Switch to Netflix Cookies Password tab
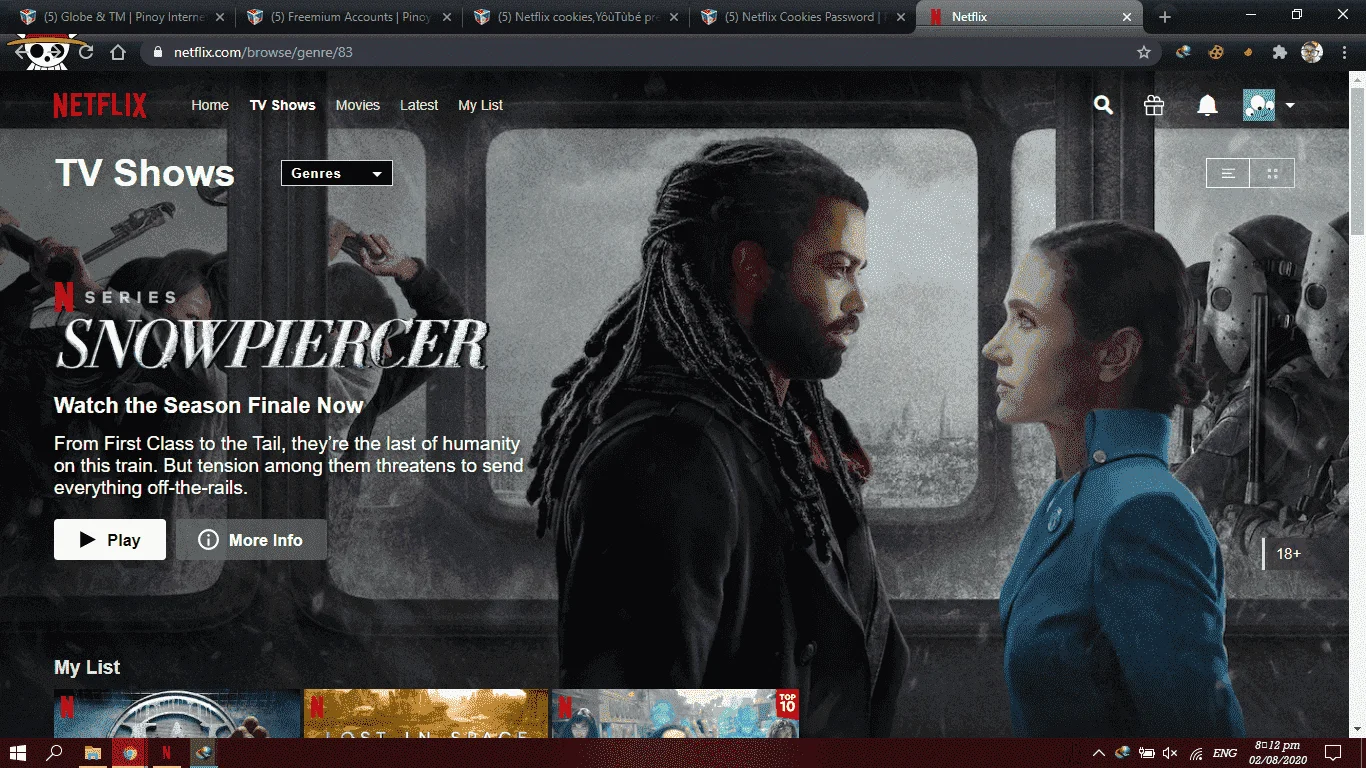The height and width of the screenshot is (768, 1366). [x=802, y=17]
